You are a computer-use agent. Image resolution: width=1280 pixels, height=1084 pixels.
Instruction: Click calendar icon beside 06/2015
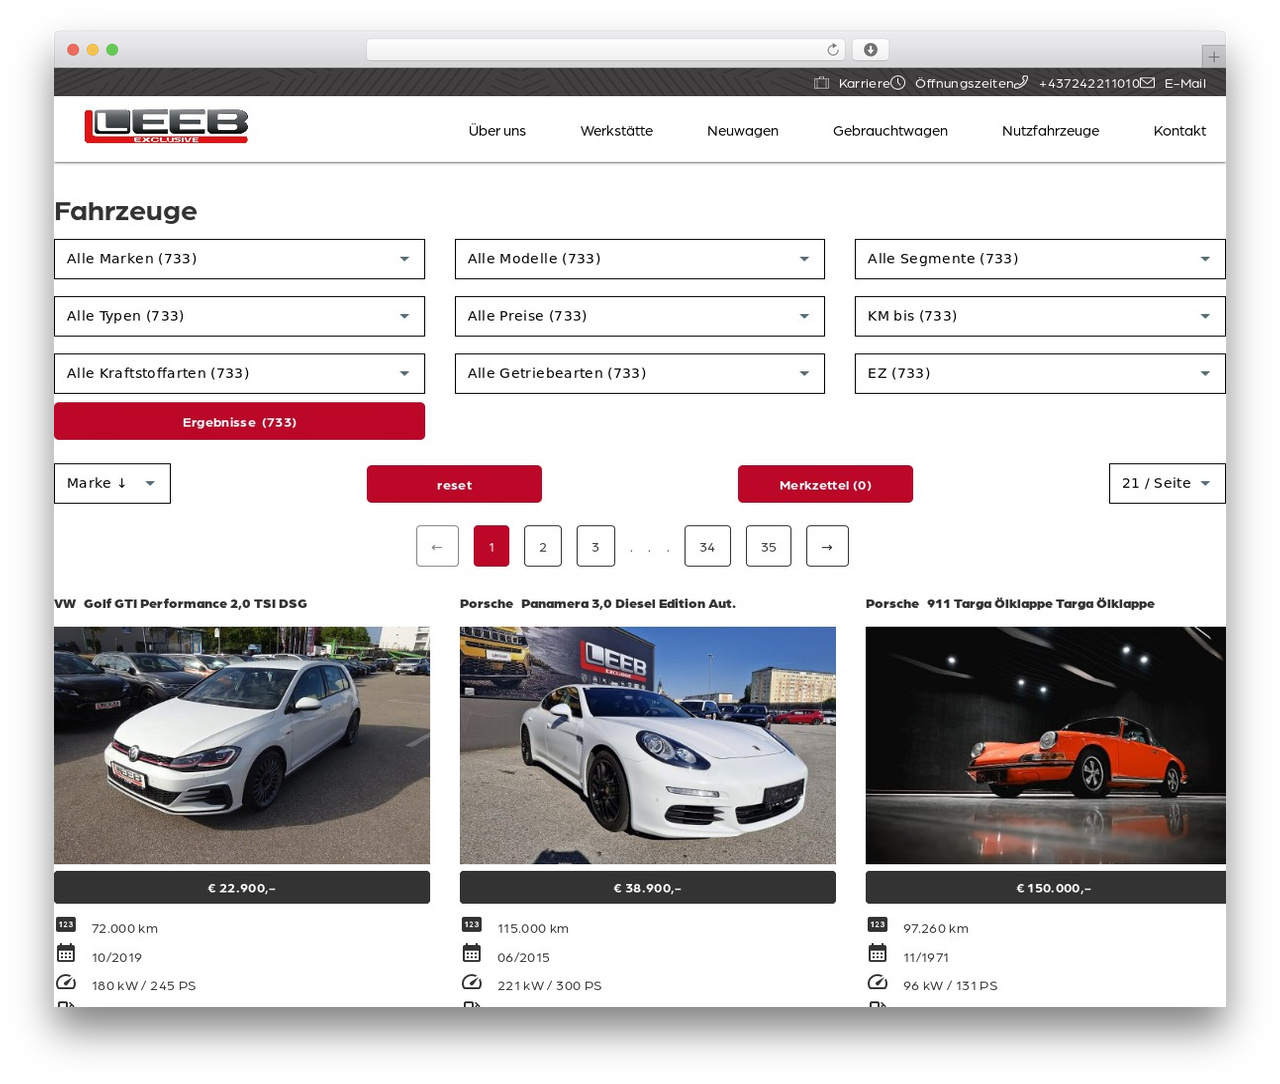coord(472,953)
